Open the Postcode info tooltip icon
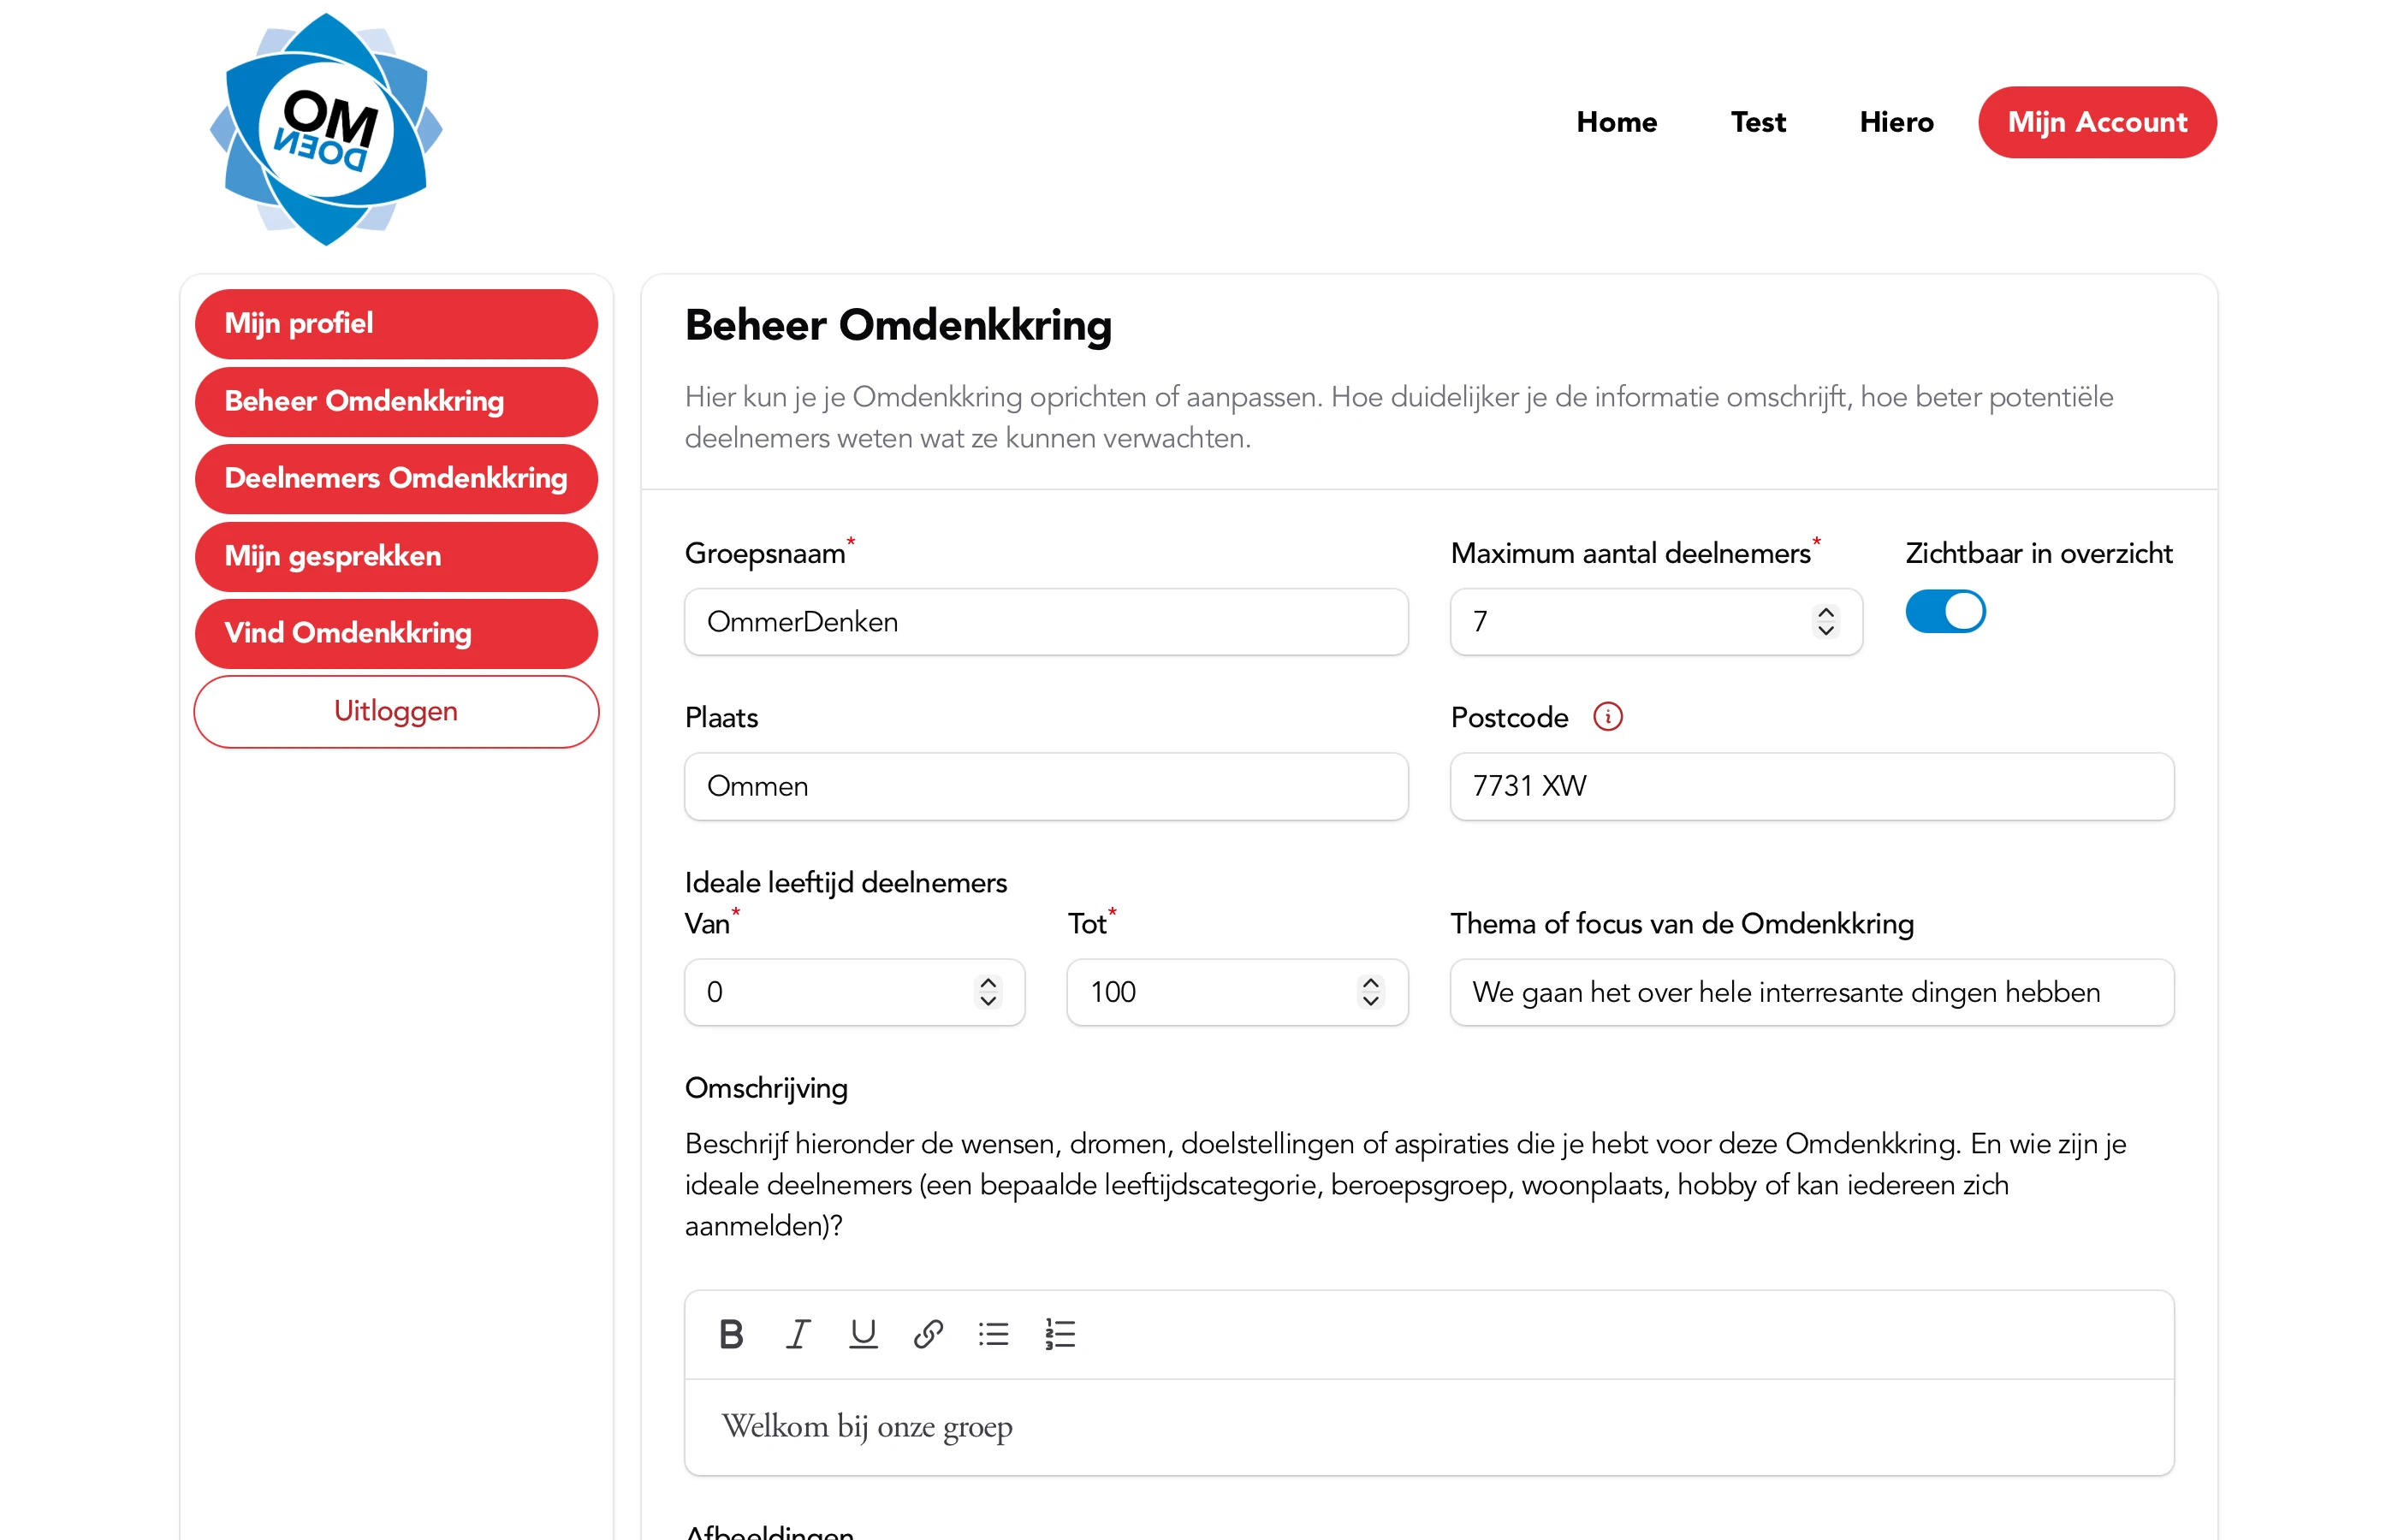Viewport: 2398px width, 1540px height. pos(1607,717)
